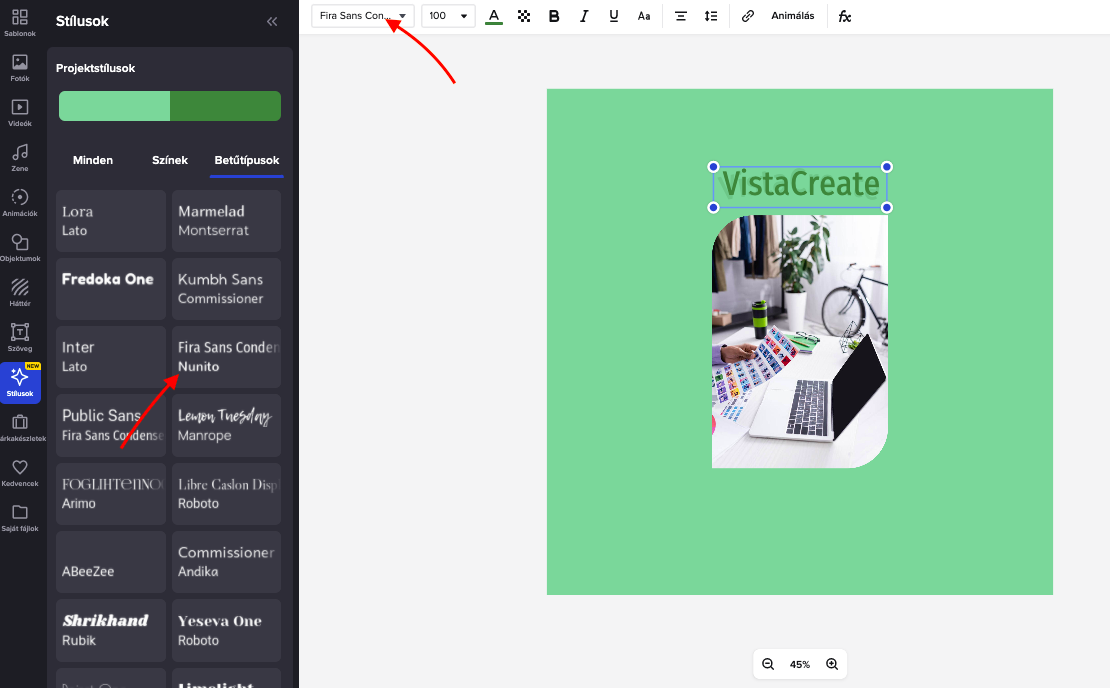This screenshot has height=688, width=1110.
Task: Open the Fotók photos panel
Action: (x=20, y=68)
